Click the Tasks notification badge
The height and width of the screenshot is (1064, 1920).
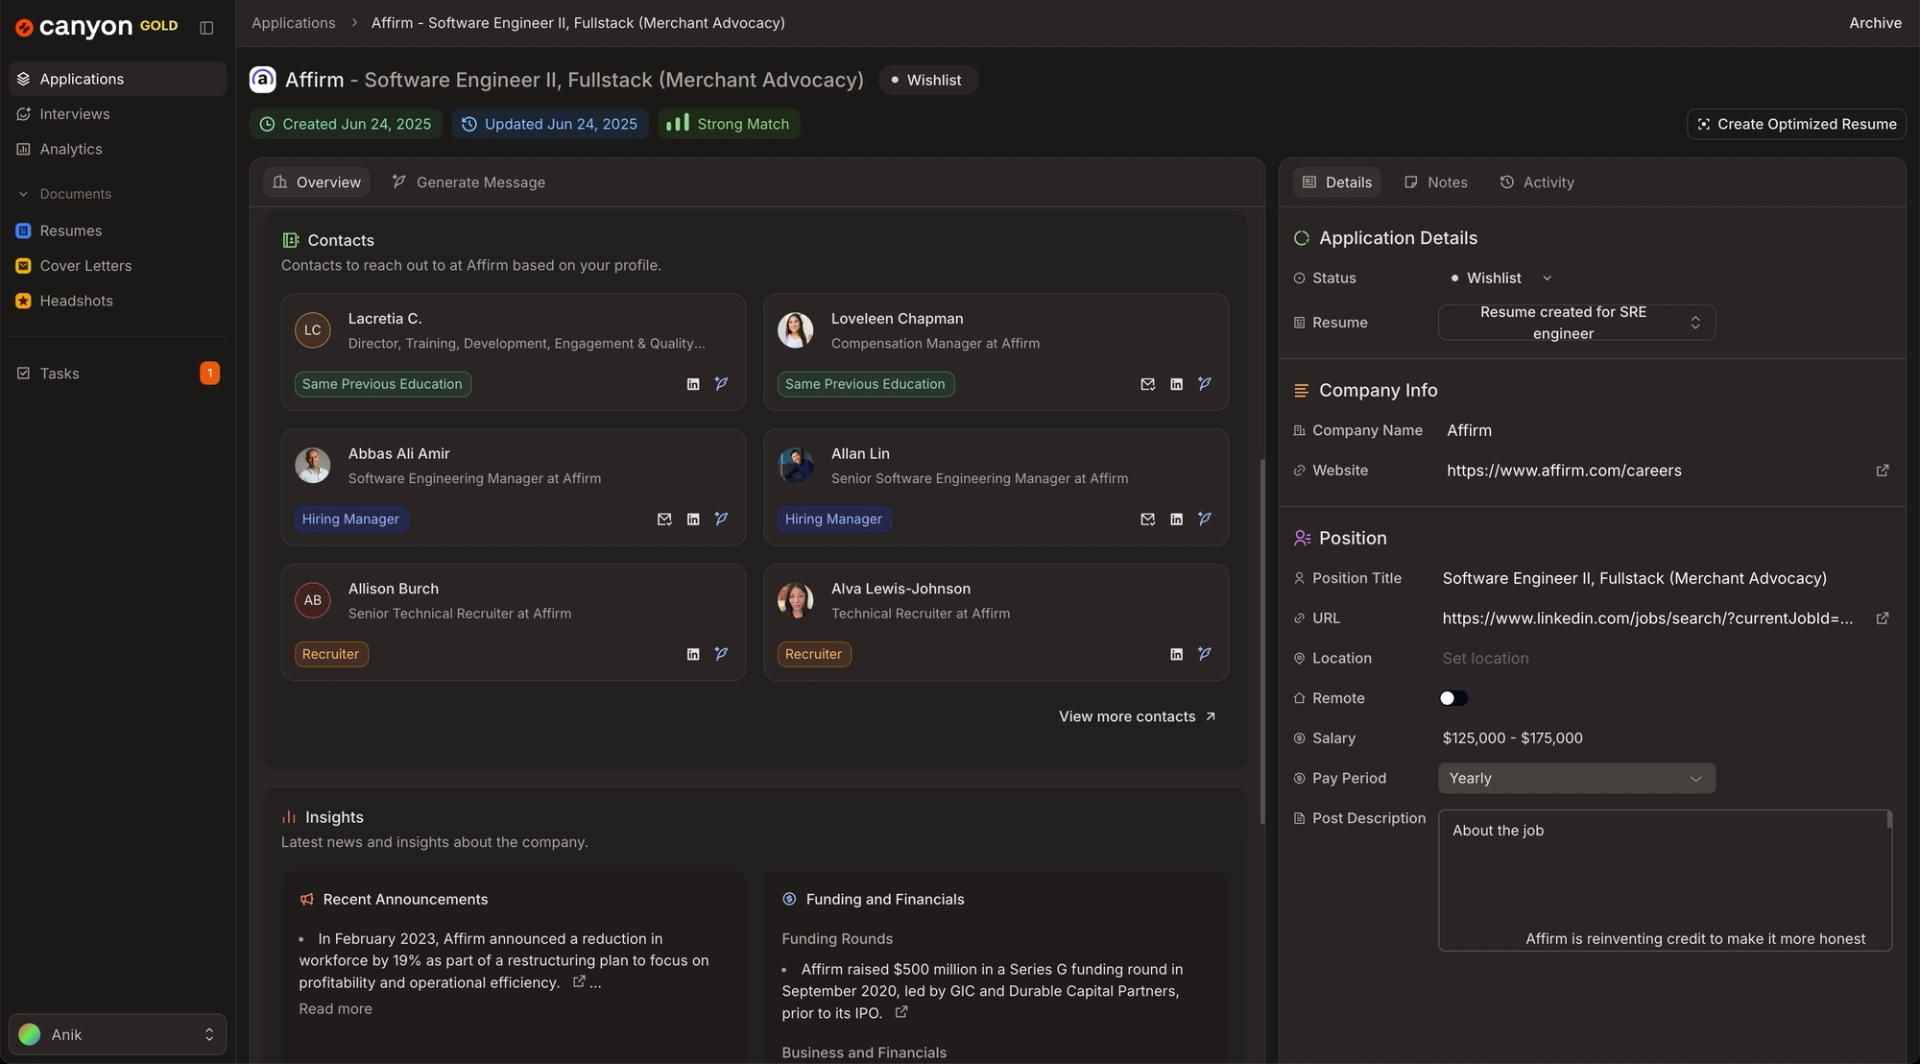pos(209,373)
